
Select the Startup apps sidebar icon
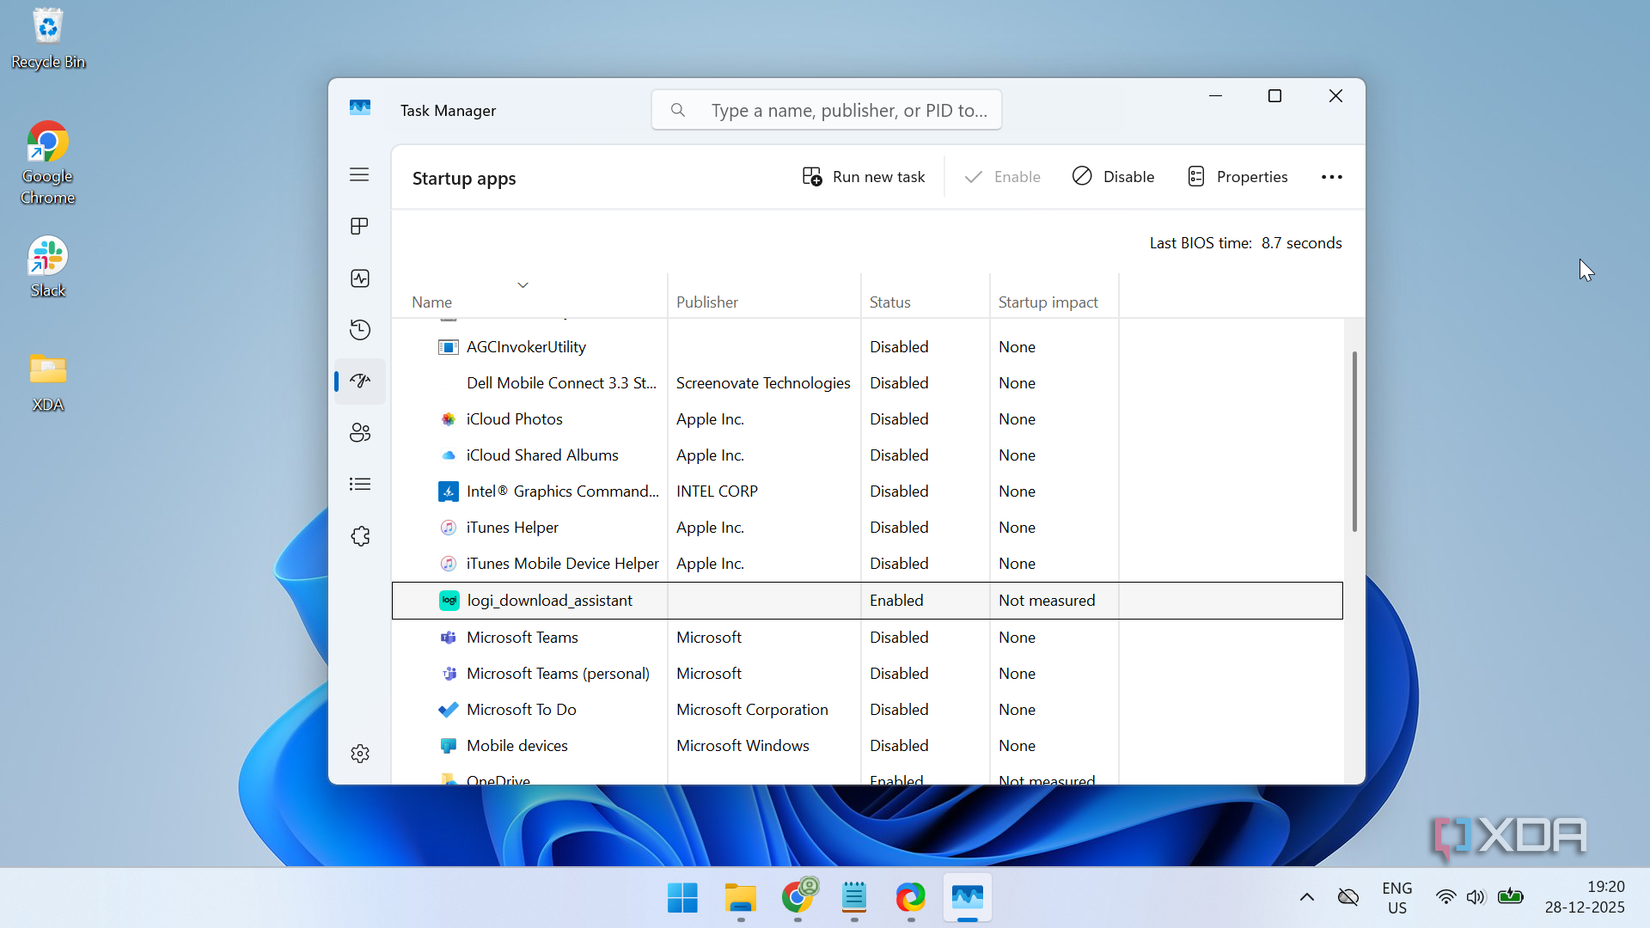tap(360, 381)
